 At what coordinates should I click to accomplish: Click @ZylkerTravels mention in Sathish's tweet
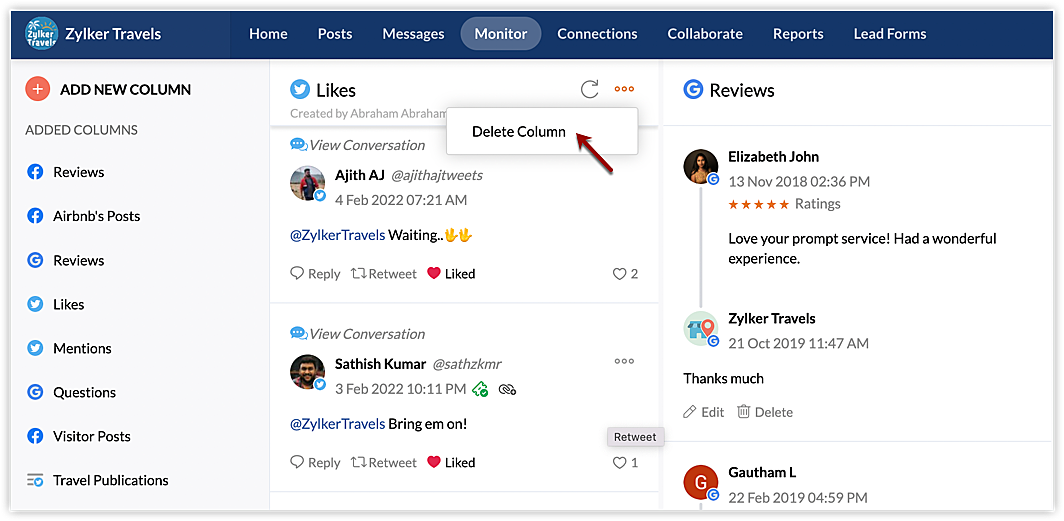(338, 424)
